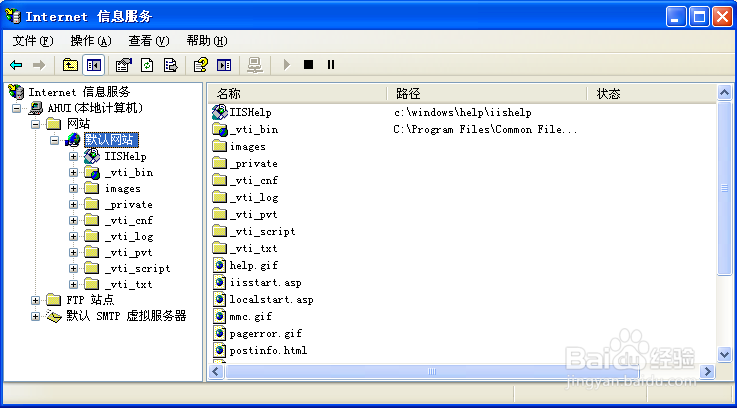Screen dimensions: 737x408
Task: Collapse the 网站 tree node
Action: [x=35, y=124]
